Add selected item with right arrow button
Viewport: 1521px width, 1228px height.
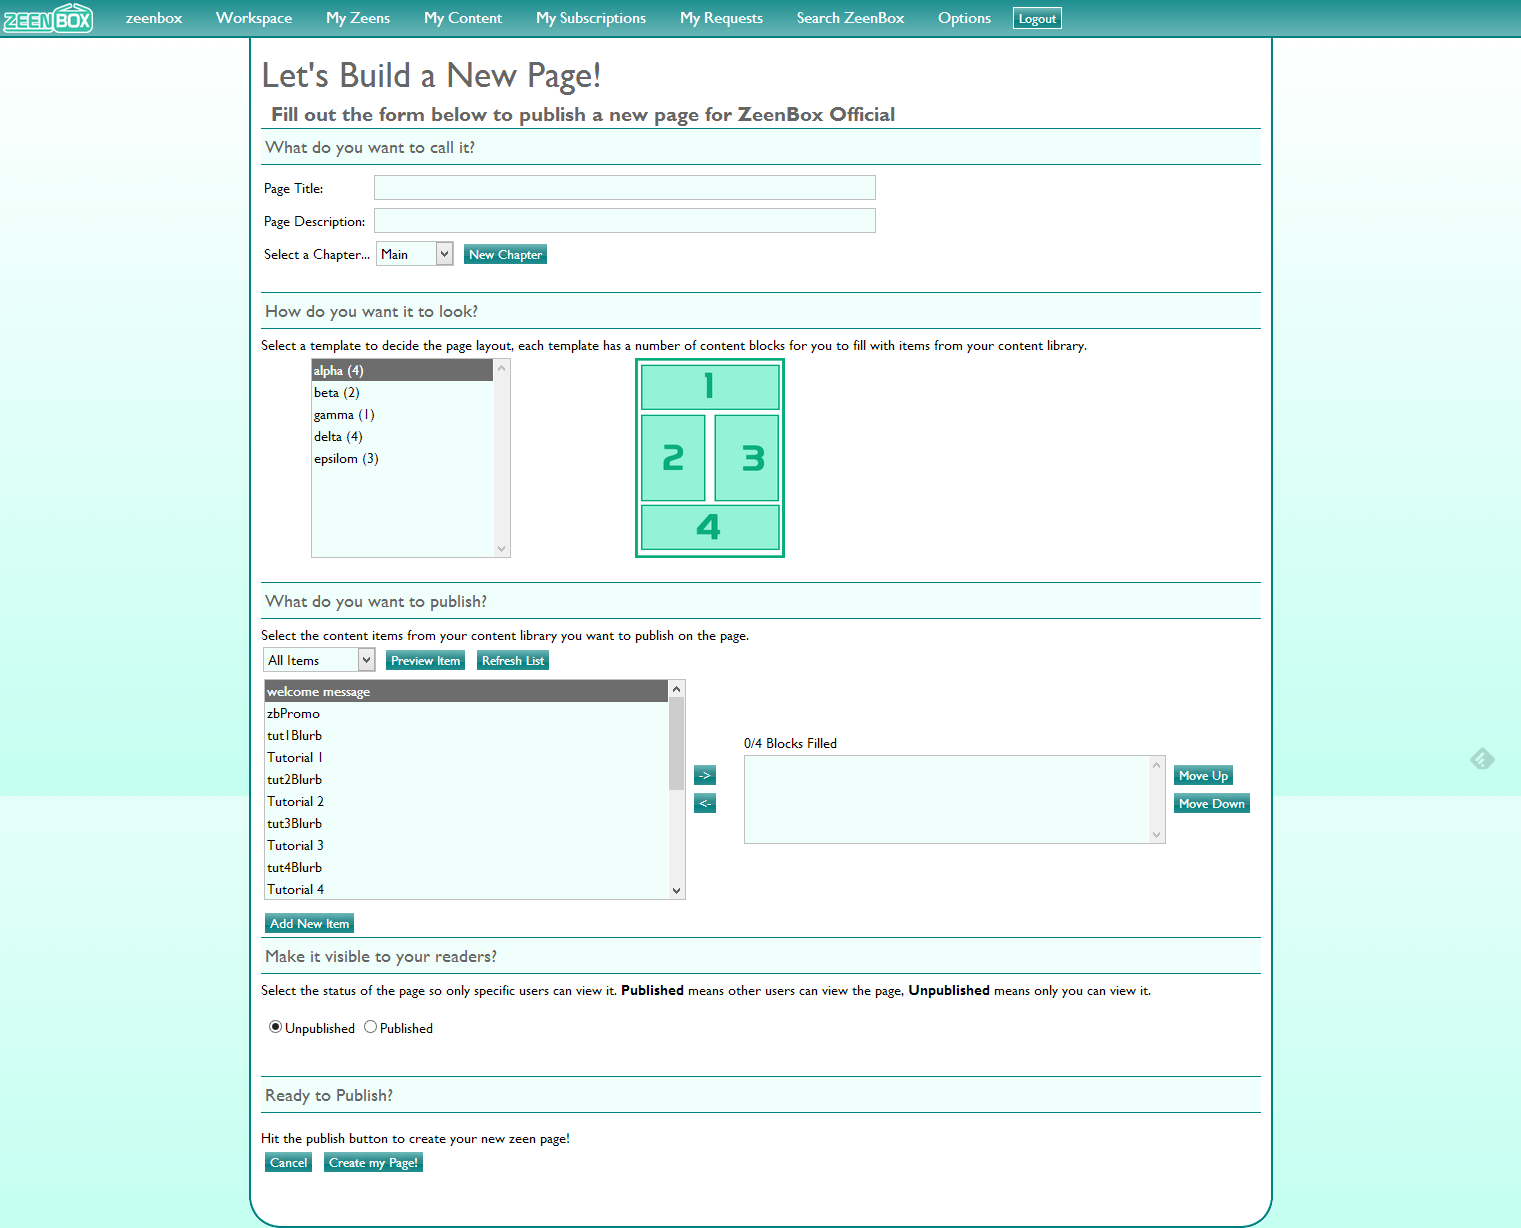click(x=705, y=775)
